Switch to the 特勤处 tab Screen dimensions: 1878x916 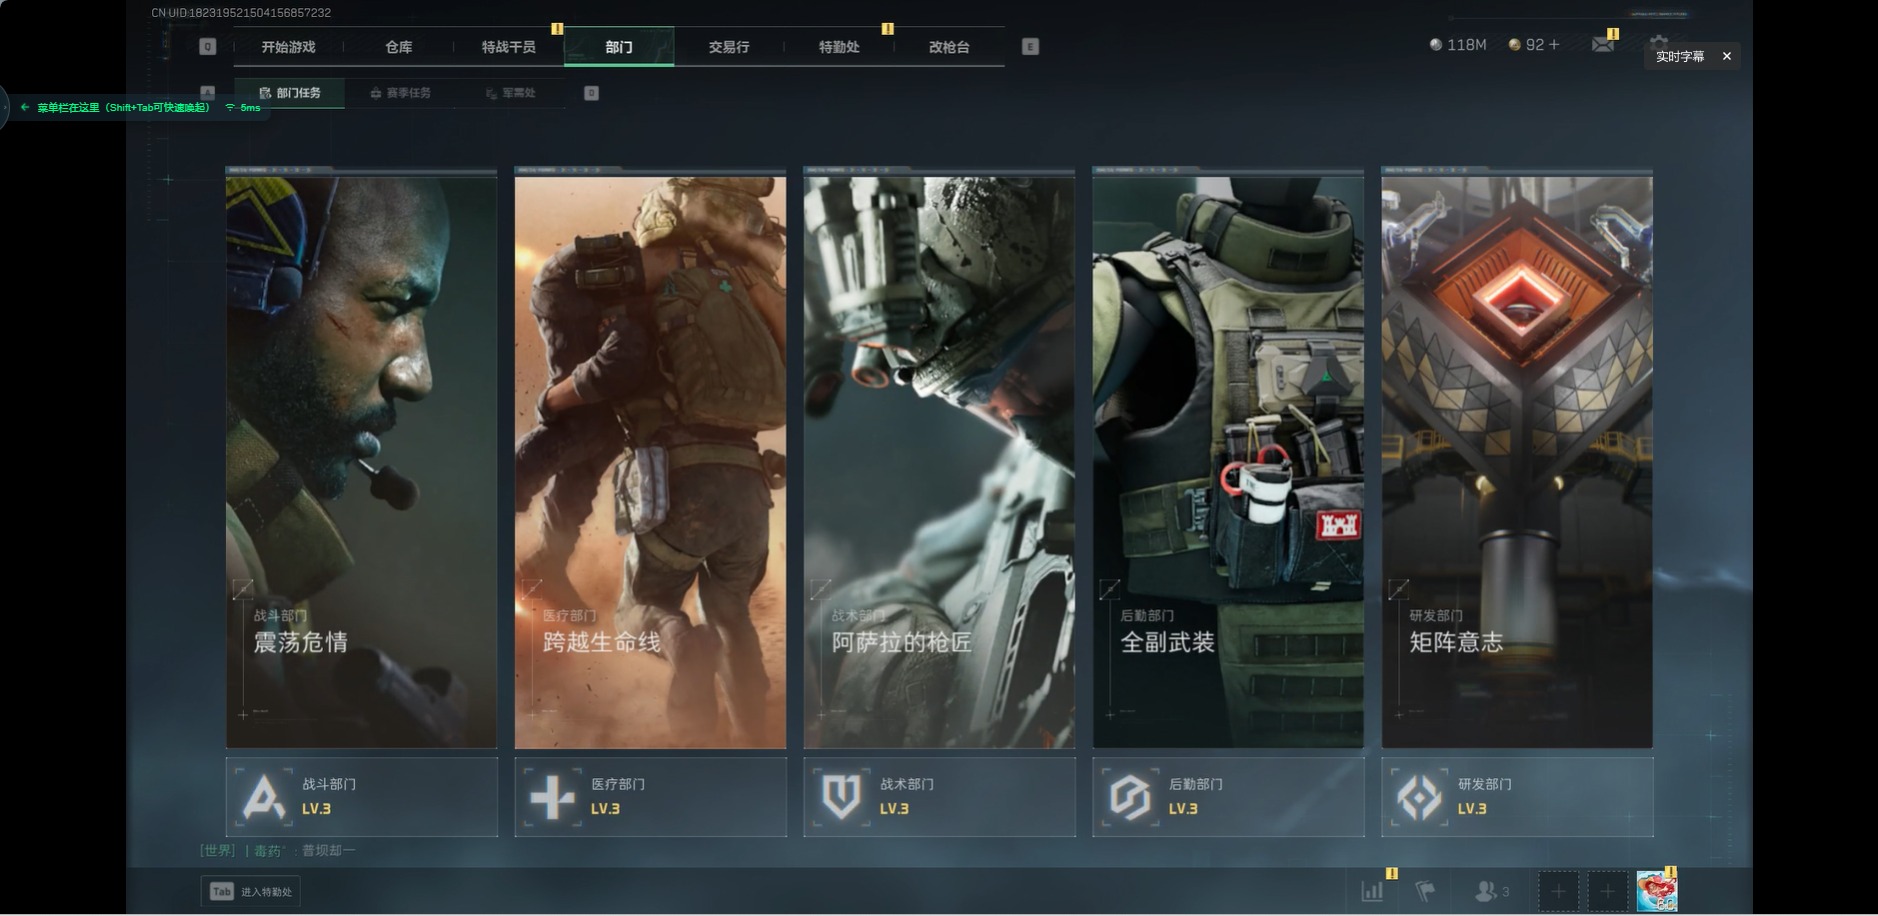point(839,47)
